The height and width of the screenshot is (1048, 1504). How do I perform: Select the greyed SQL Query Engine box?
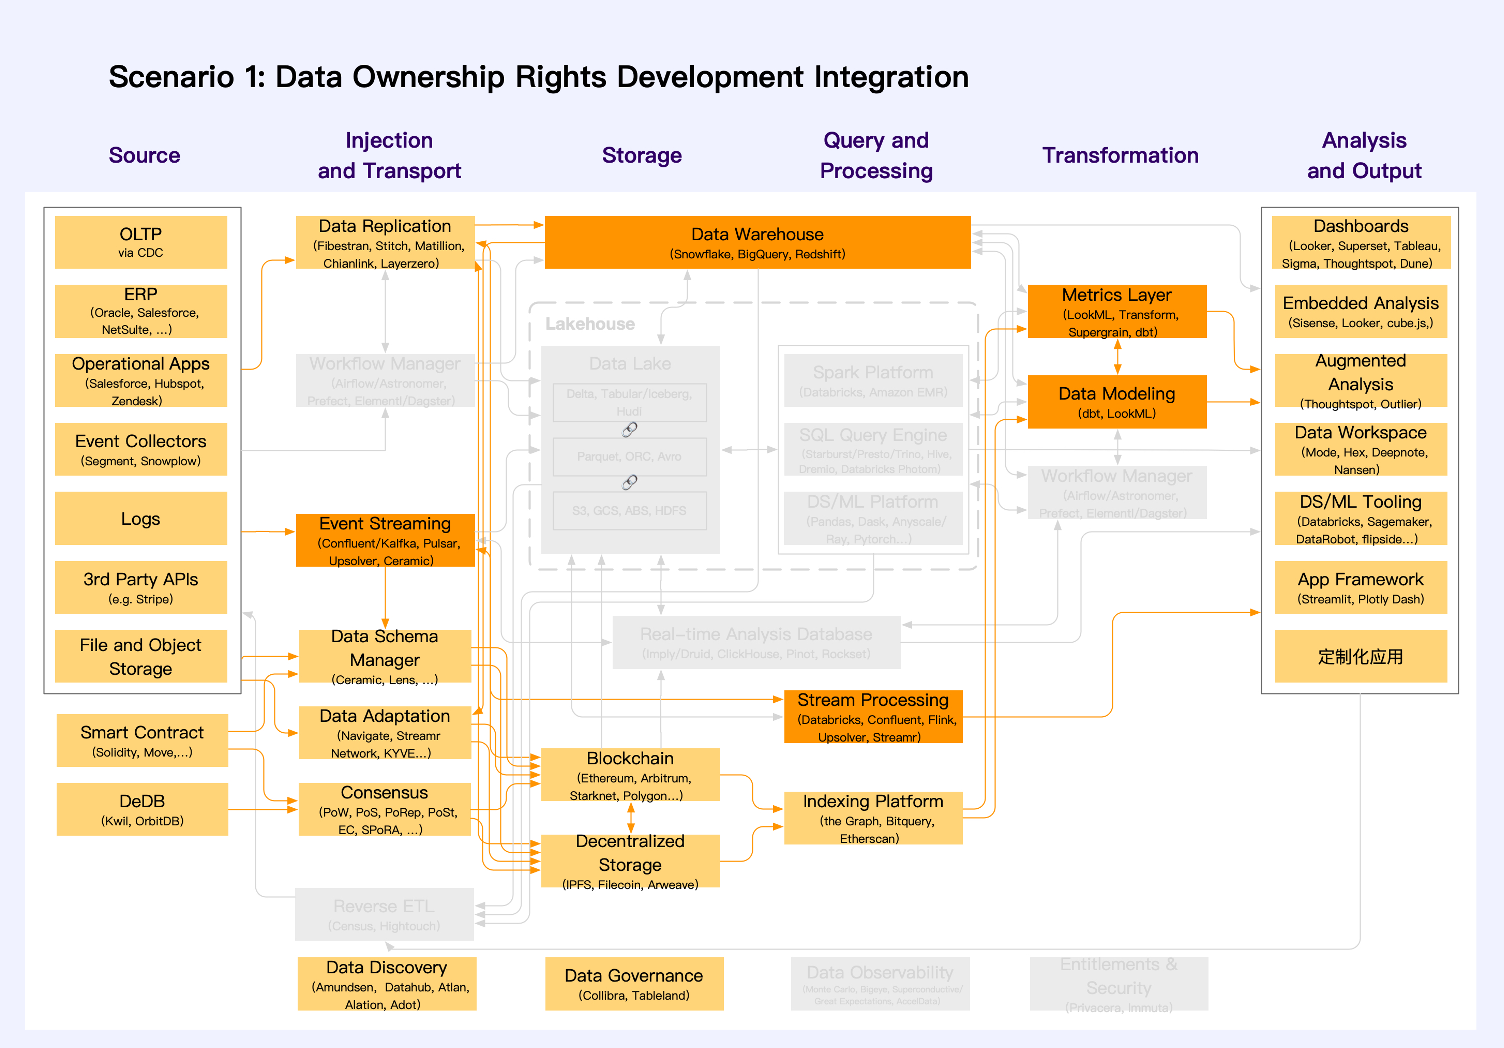(x=873, y=450)
